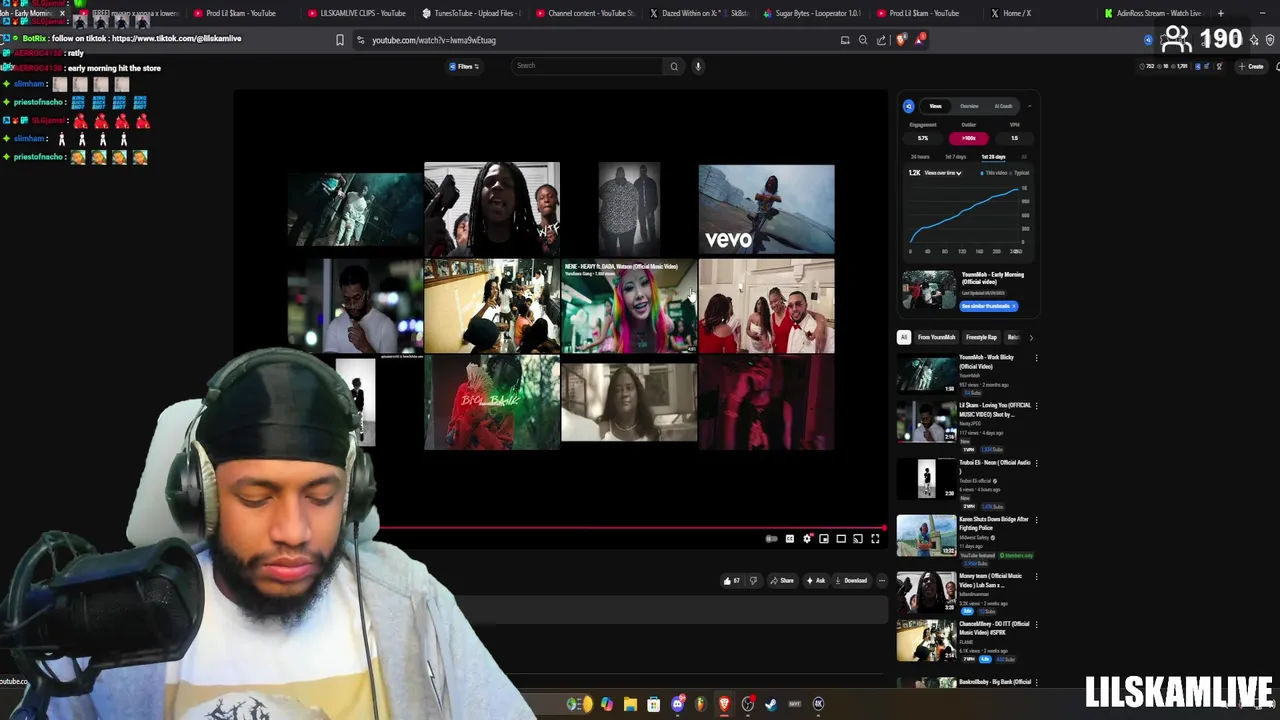Open the Views over time dropdown

point(943,173)
